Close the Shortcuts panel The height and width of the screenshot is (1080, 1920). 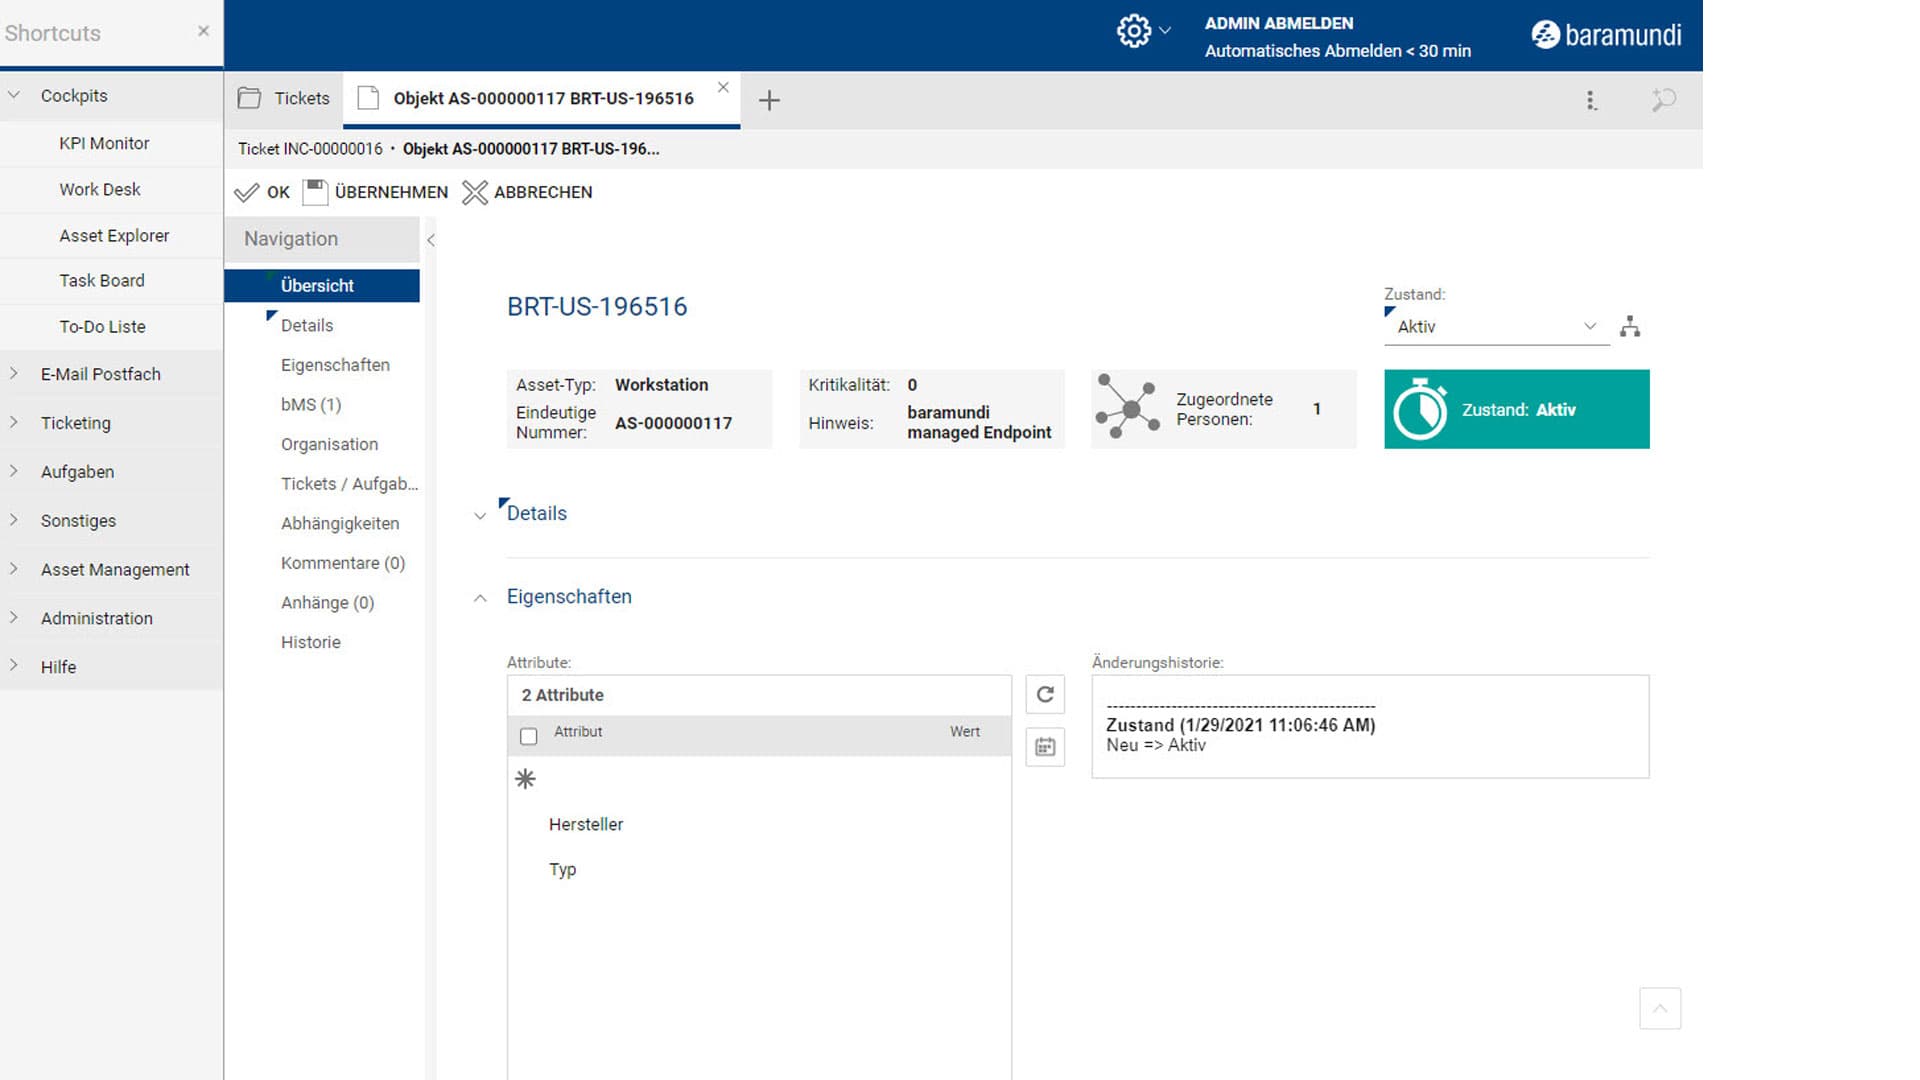pos(203,31)
